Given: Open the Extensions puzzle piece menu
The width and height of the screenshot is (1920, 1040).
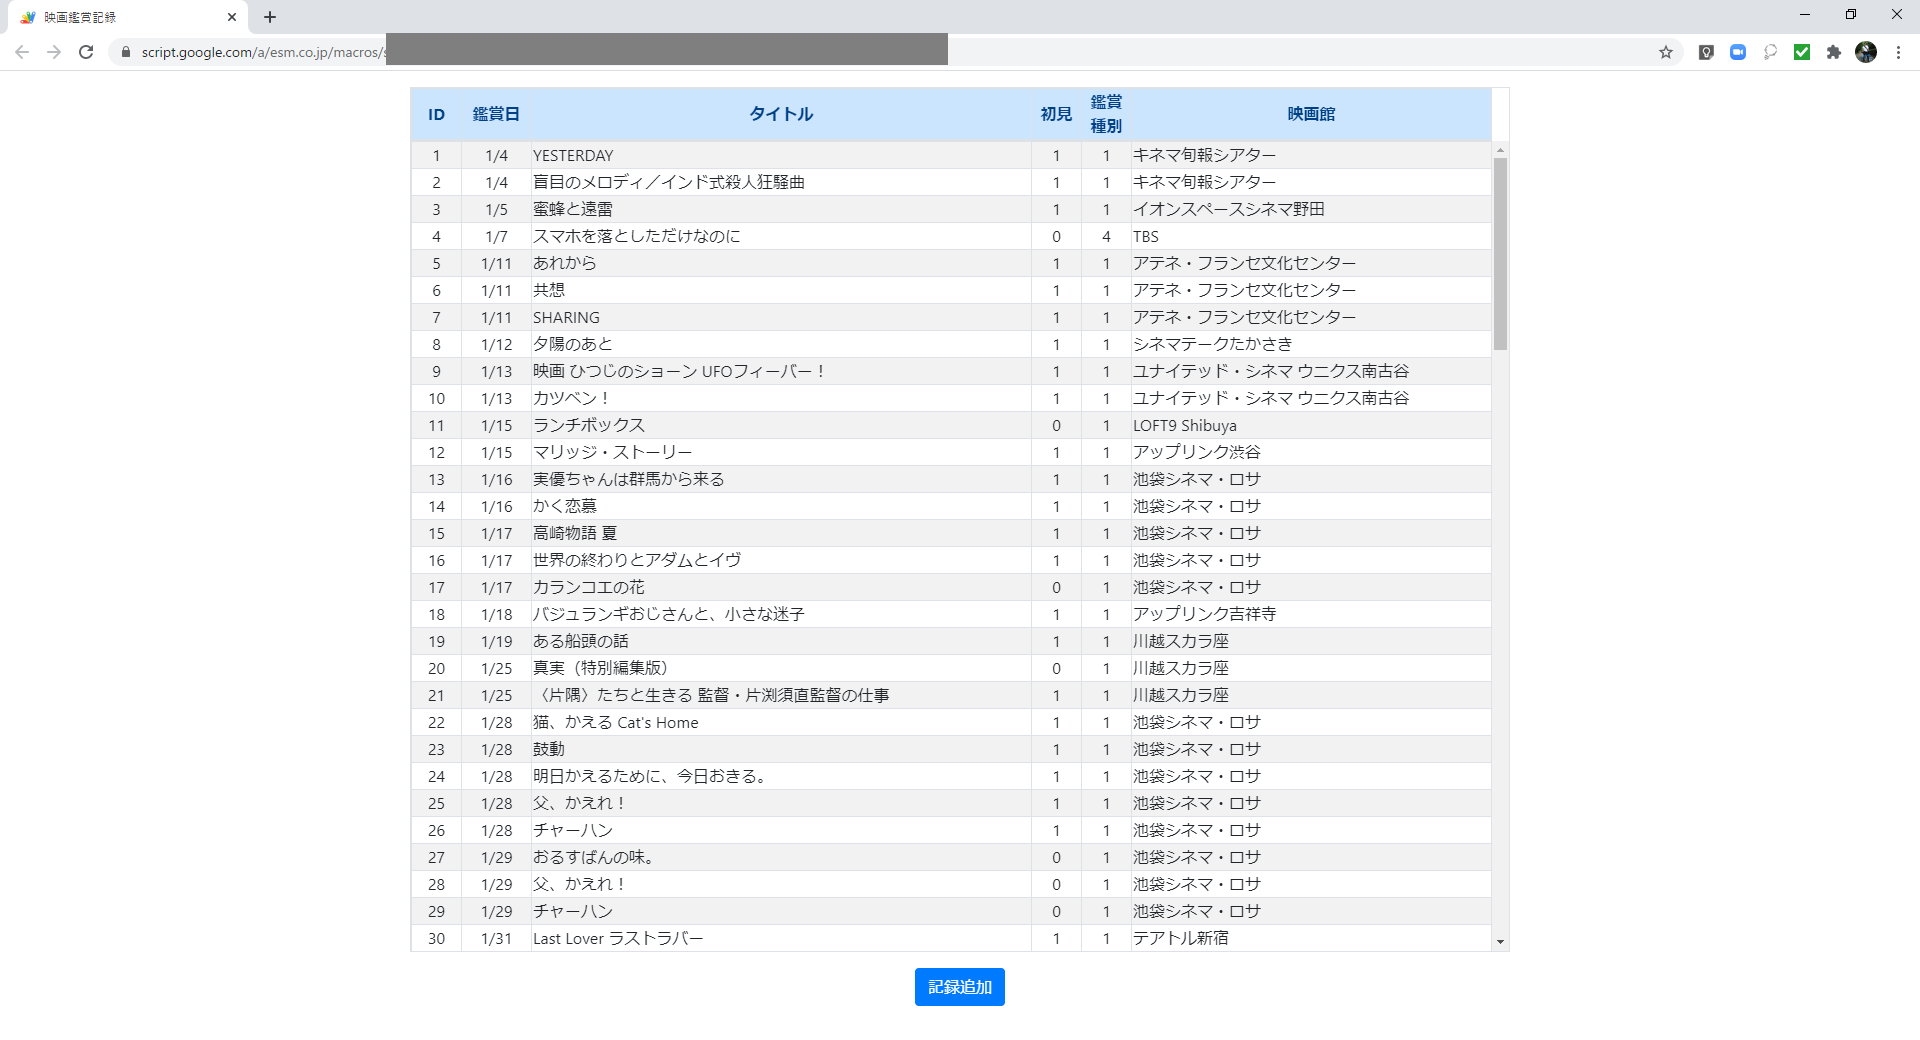Looking at the screenshot, I should click(1834, 51).
